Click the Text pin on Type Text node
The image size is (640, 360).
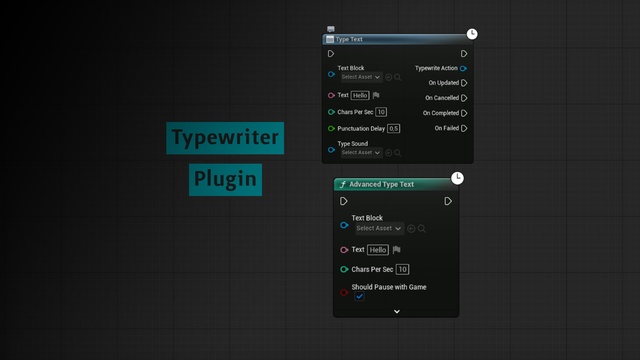coord(331,95)
